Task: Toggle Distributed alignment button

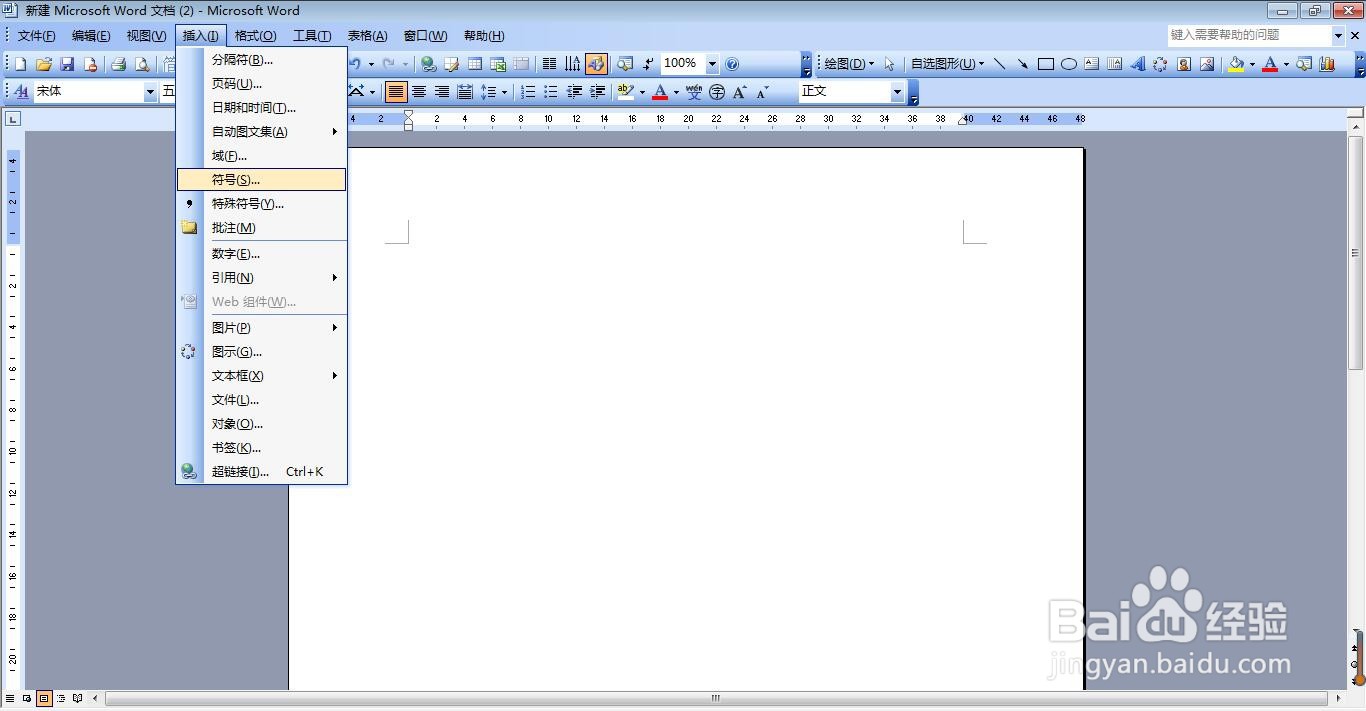Action: tap(465, 92)
